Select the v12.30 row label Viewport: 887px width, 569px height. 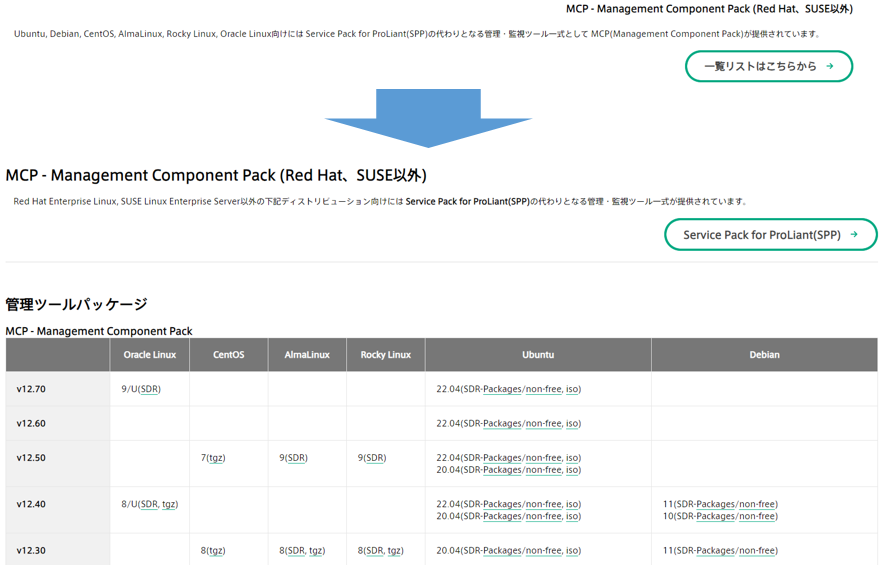[31, 550]
